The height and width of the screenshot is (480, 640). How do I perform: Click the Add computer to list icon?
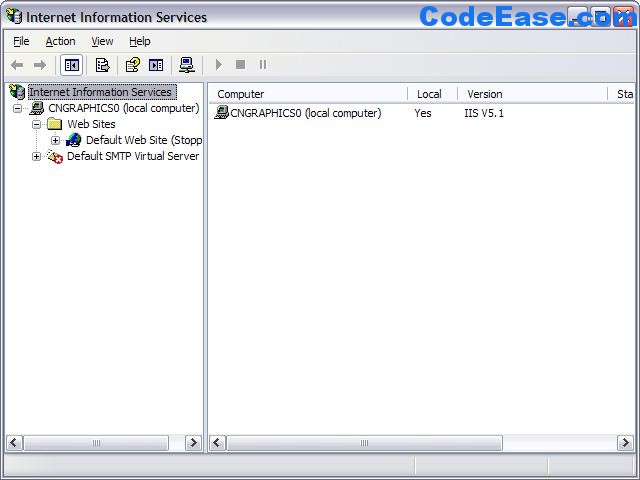click(x=187, y=65)
